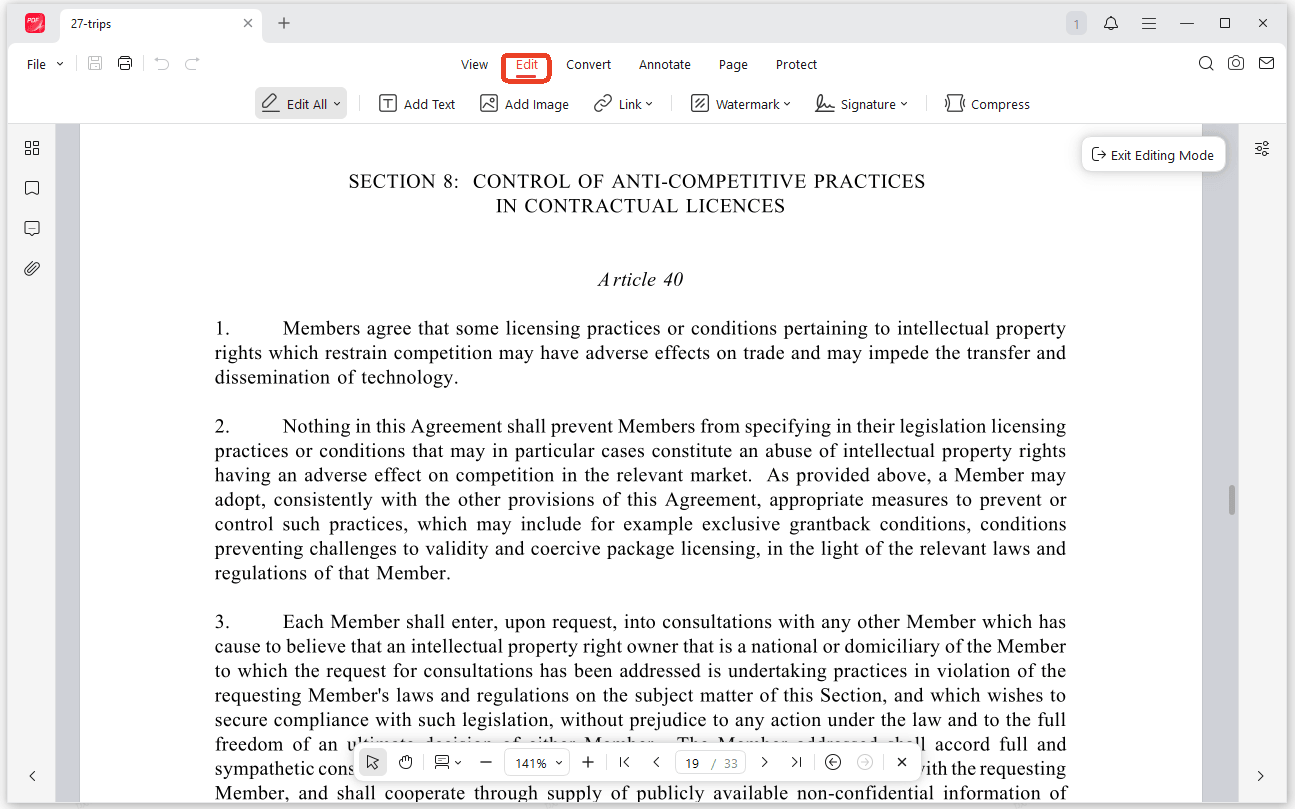Click the PDF app logo icon

coord(35,23)
